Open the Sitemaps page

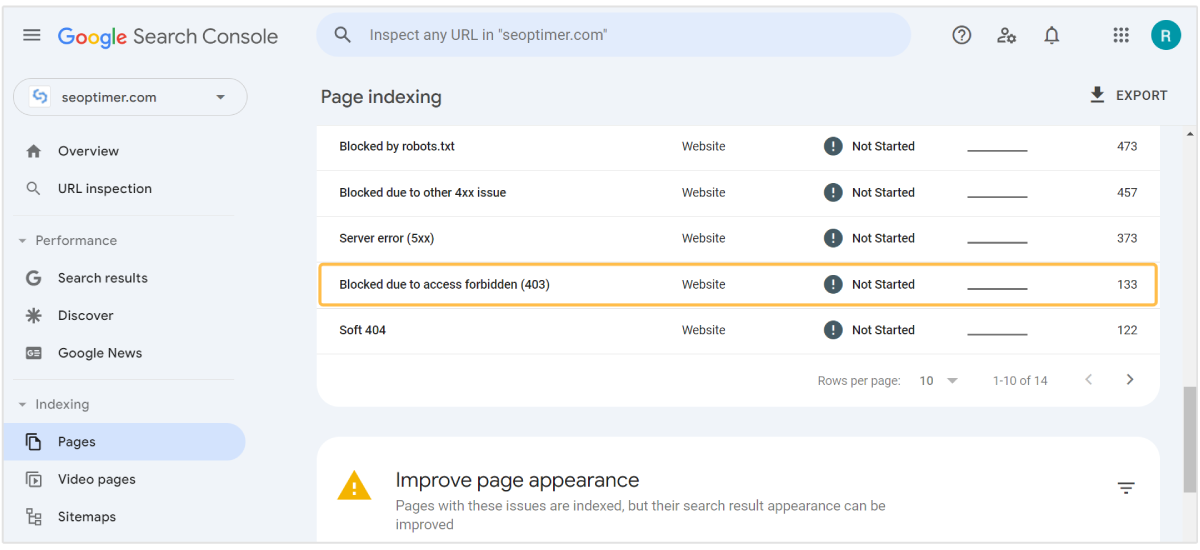86,517
